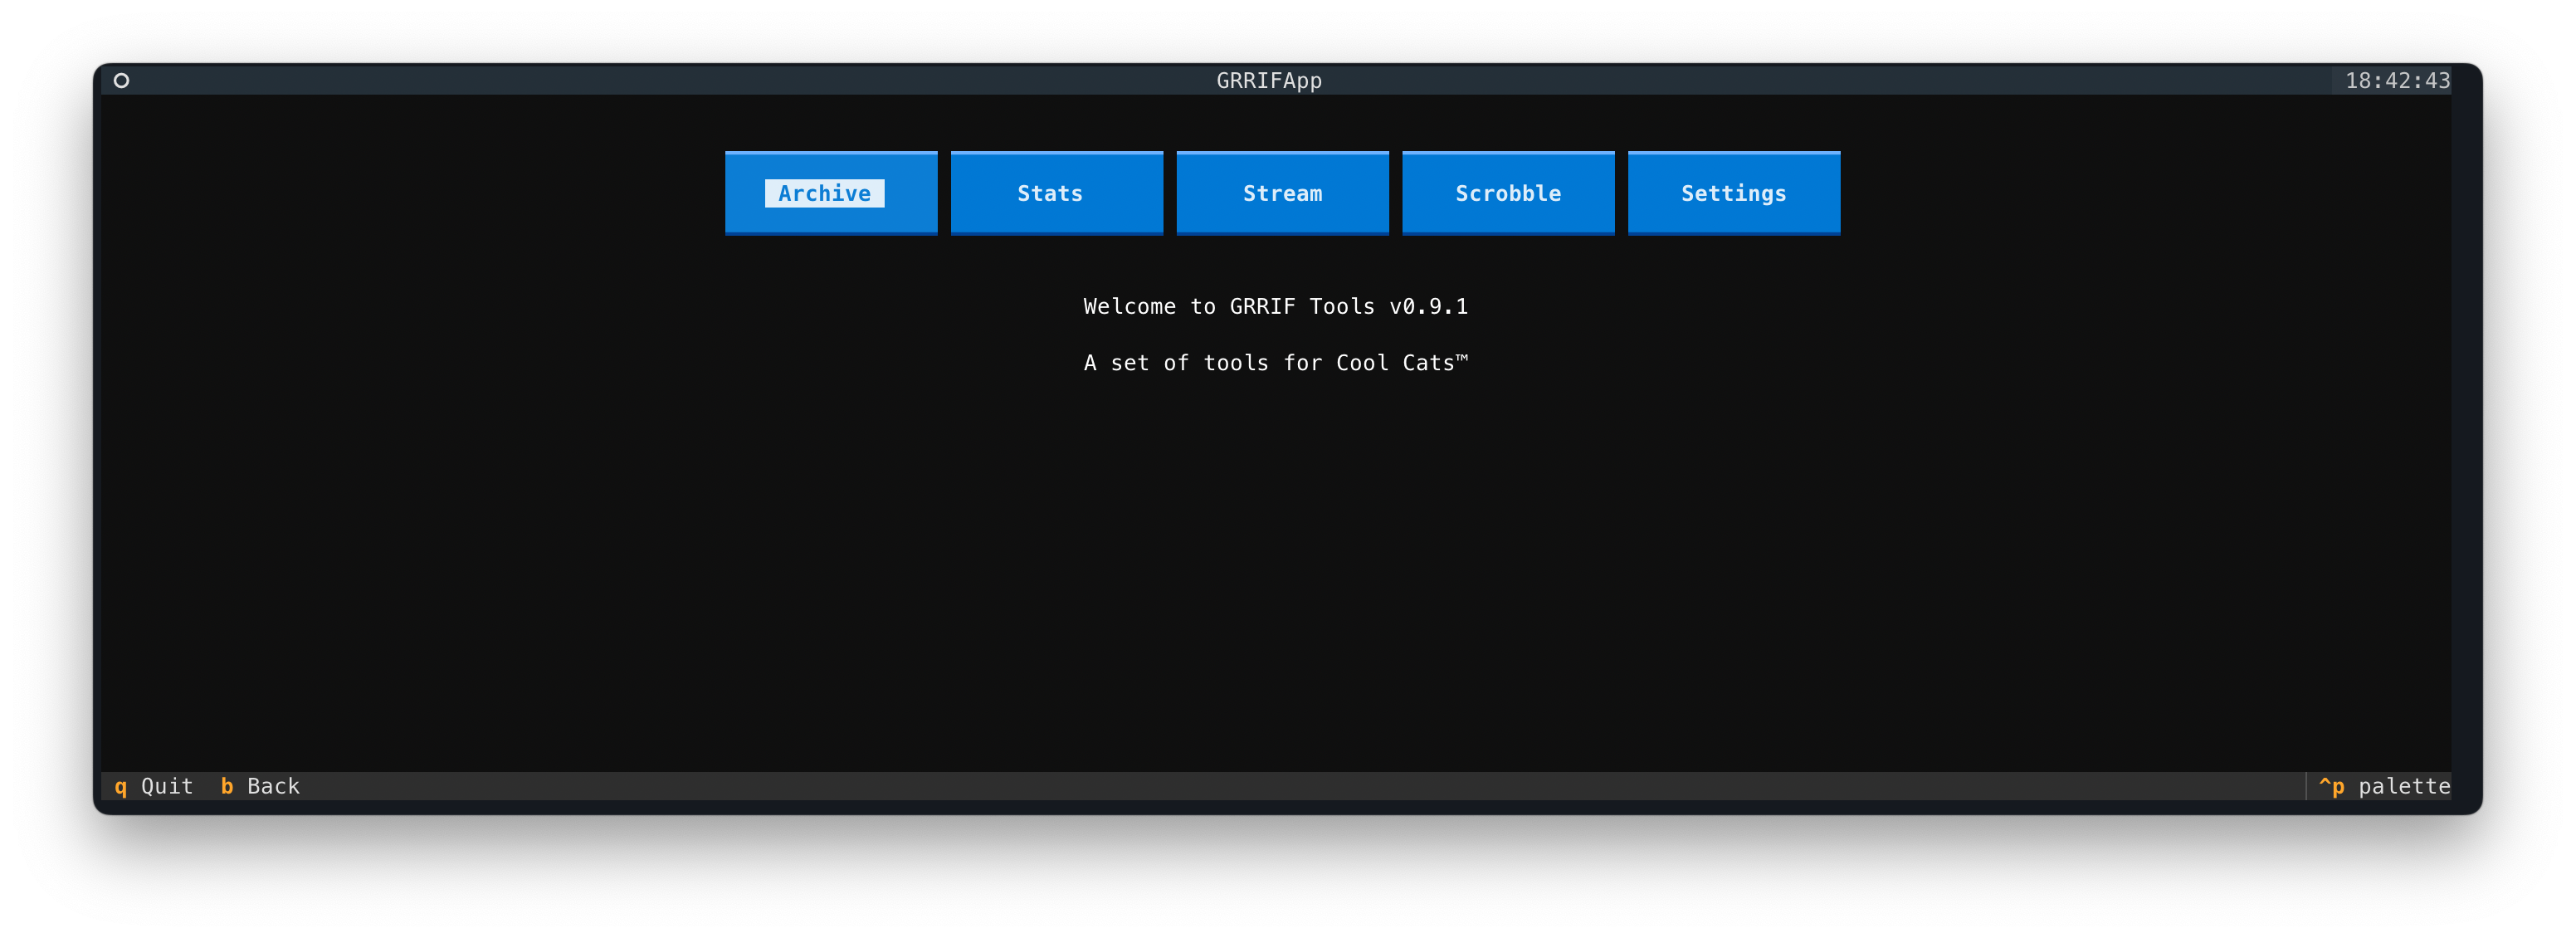Open the Scrobble tool

click(1507, 193)
